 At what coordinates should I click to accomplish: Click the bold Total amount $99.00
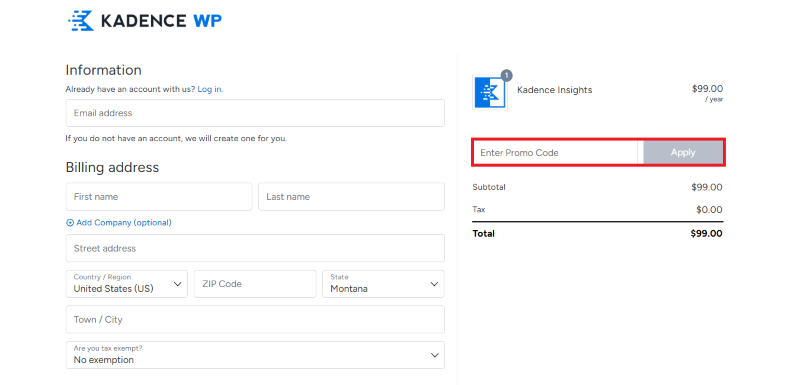706,234
